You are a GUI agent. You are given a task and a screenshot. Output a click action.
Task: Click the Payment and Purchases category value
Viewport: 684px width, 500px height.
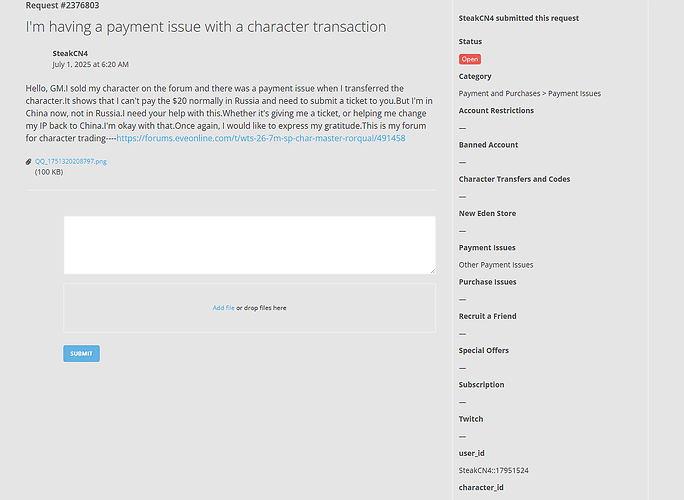pyautogui.click(x=530, y=93)
